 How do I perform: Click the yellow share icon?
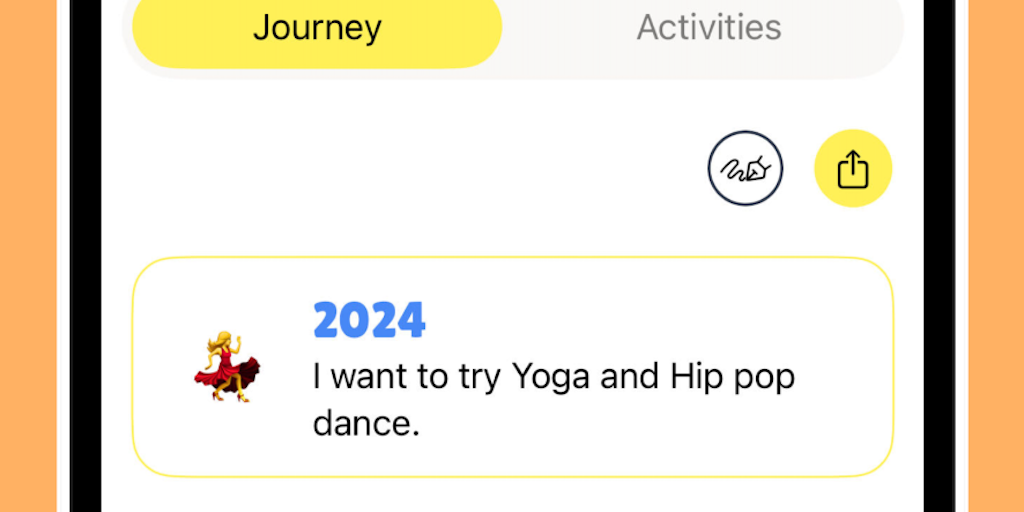point(853,169)
